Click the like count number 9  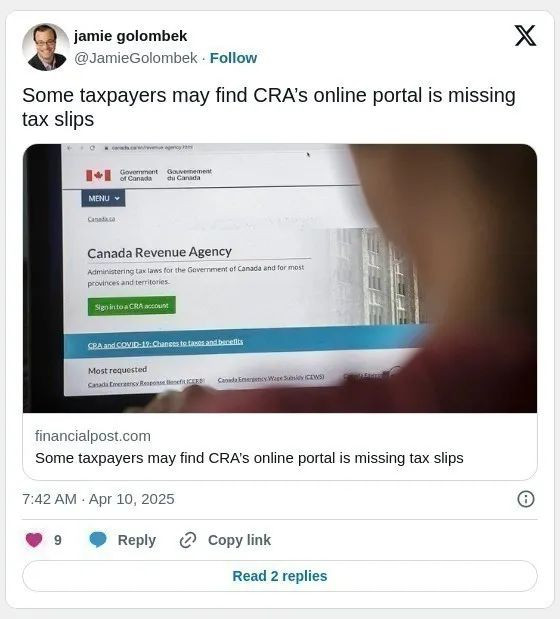58,540
